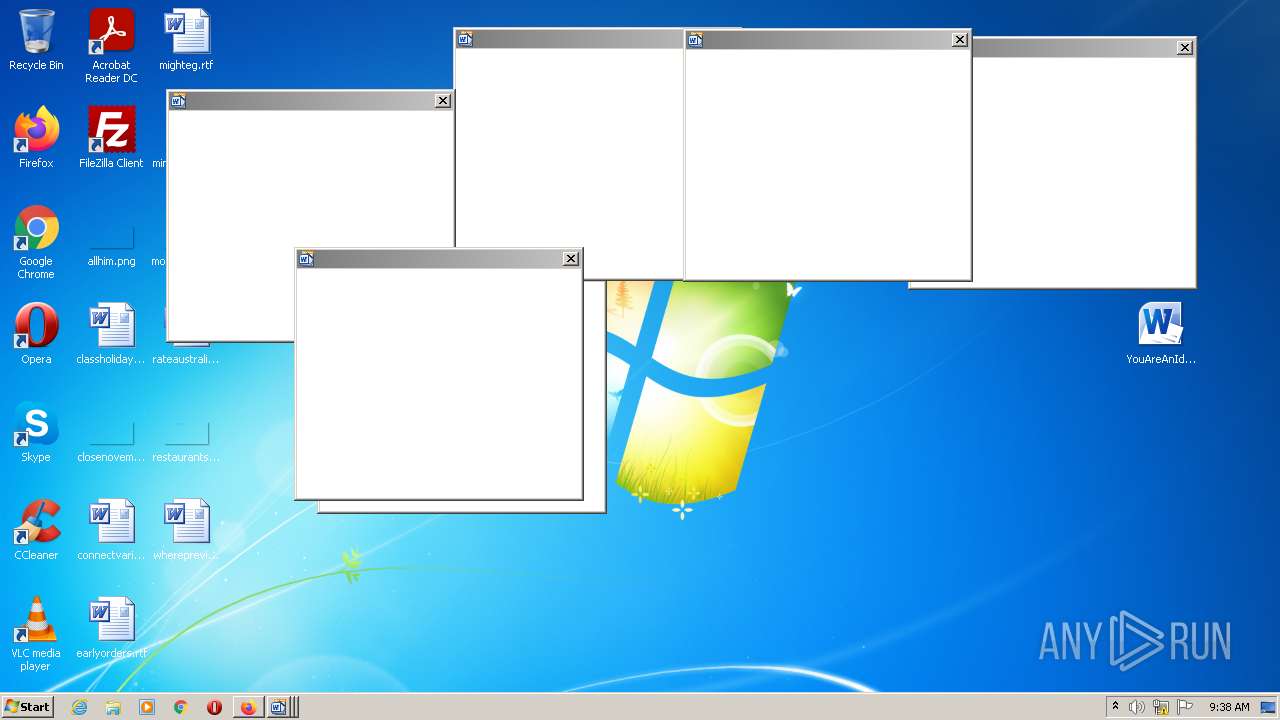Close the blank window above the YouAreAnId icon
Image resolution: width=1280 pixels, height=720 pixels.
pos(1185,48)
